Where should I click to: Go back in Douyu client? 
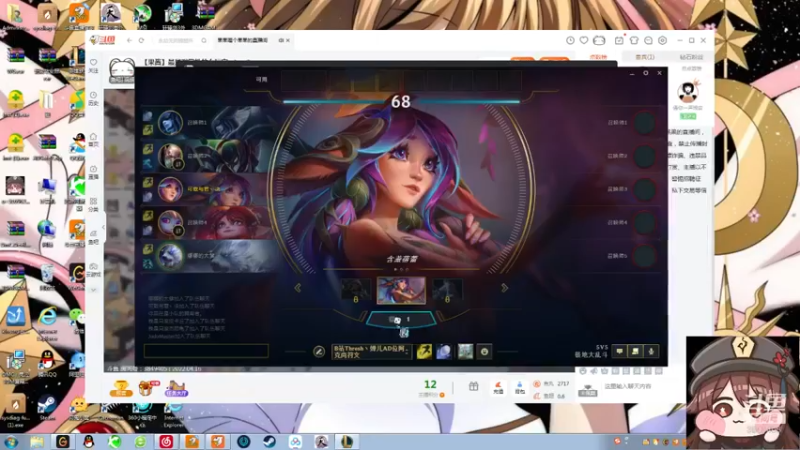(x=130, y=40)
